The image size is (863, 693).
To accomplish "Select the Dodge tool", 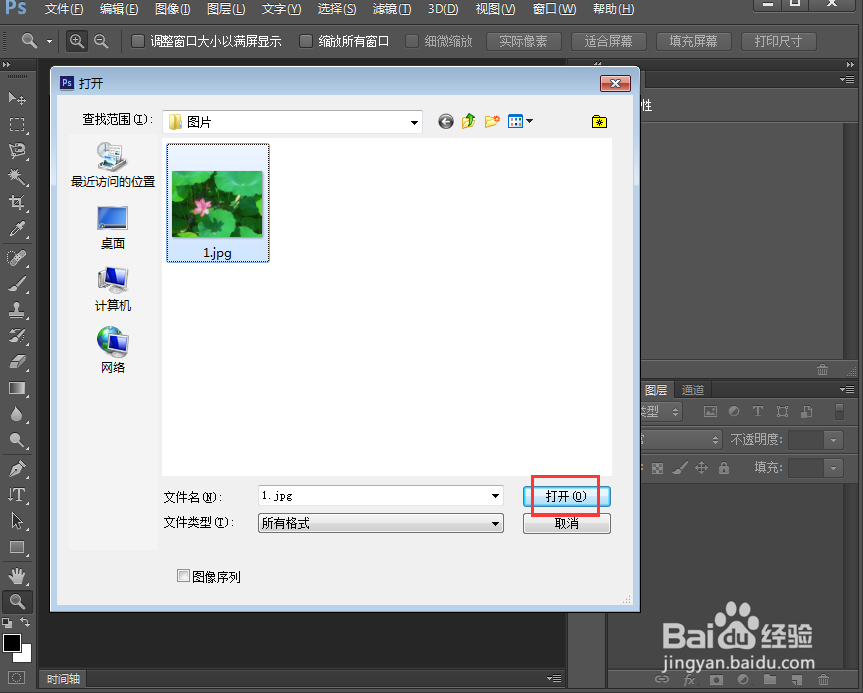I will 17,440.
